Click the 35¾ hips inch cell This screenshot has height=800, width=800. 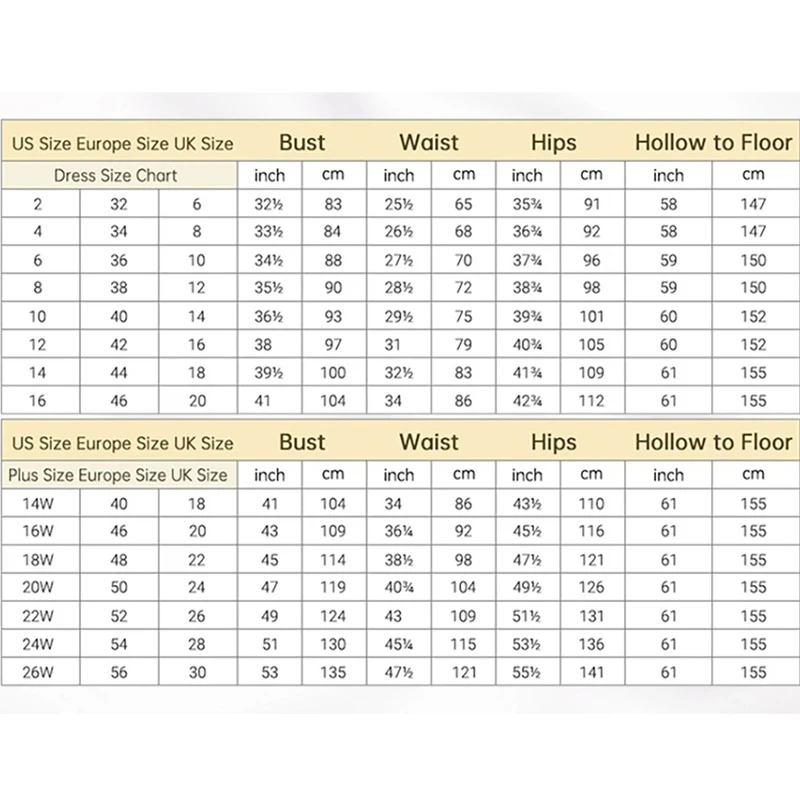(527, 204)
